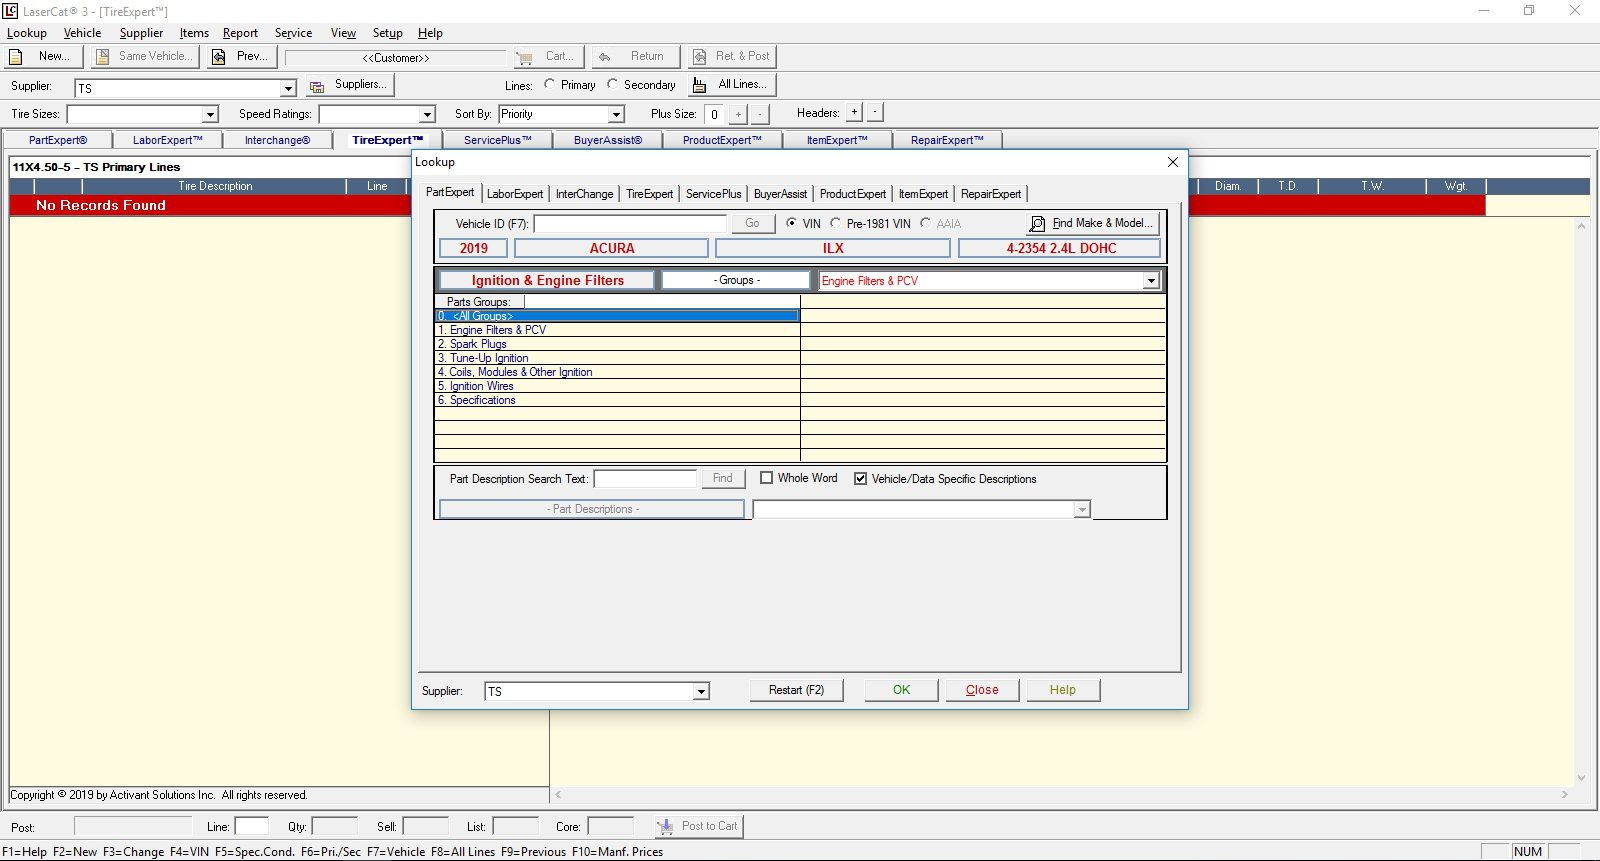Screen dimensions: 1600x861
Task: Expand the Engine Filters & PCV dropdown
Action: coord(1151,281)
